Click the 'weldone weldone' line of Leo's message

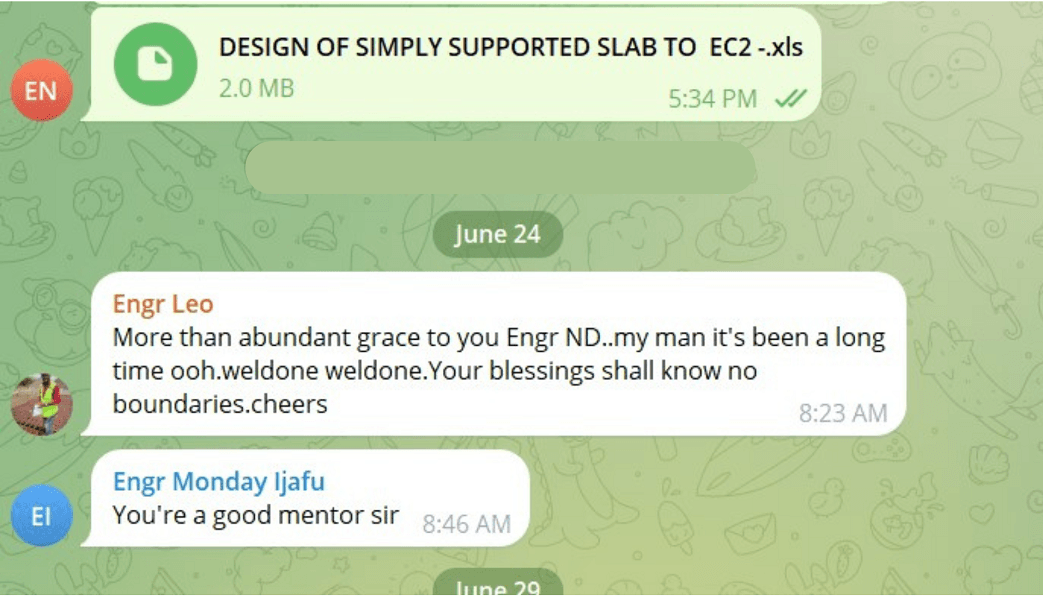pos(434,371)
